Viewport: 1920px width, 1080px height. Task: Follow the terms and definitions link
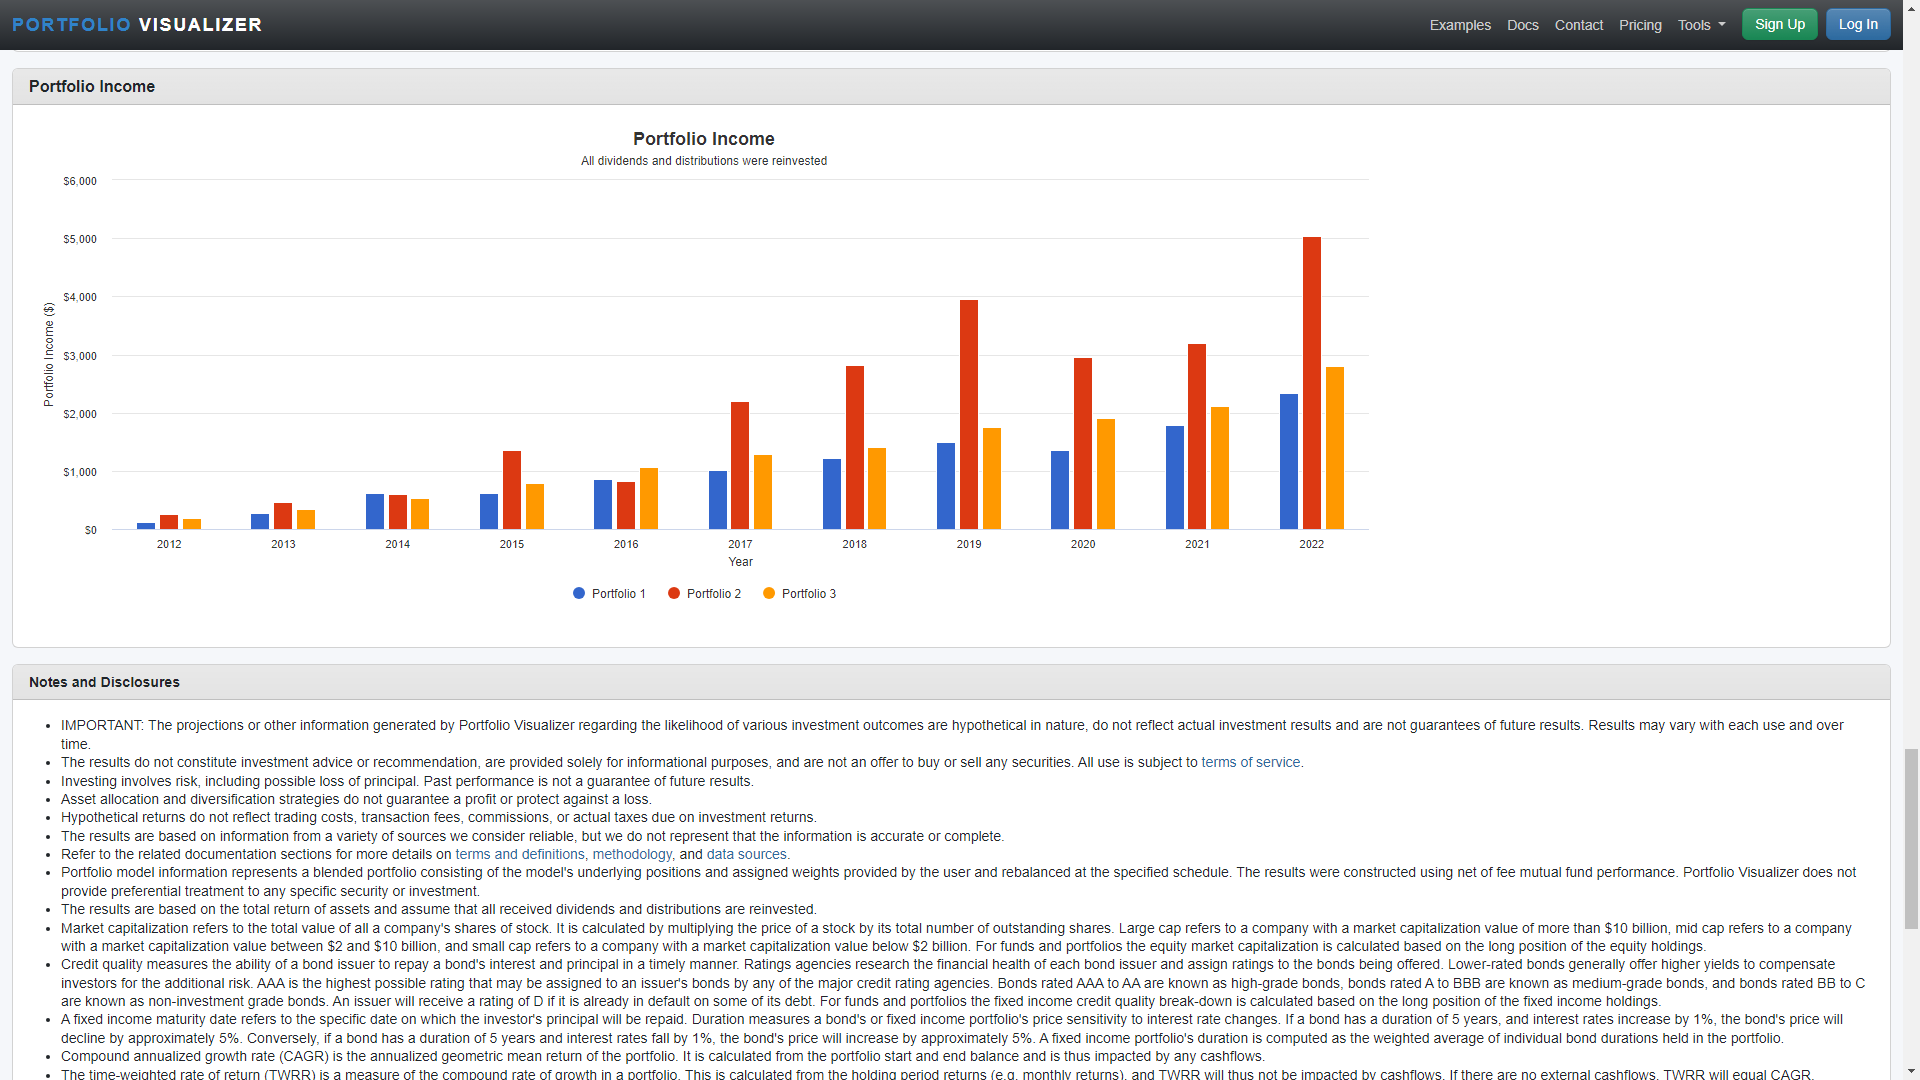520,854
